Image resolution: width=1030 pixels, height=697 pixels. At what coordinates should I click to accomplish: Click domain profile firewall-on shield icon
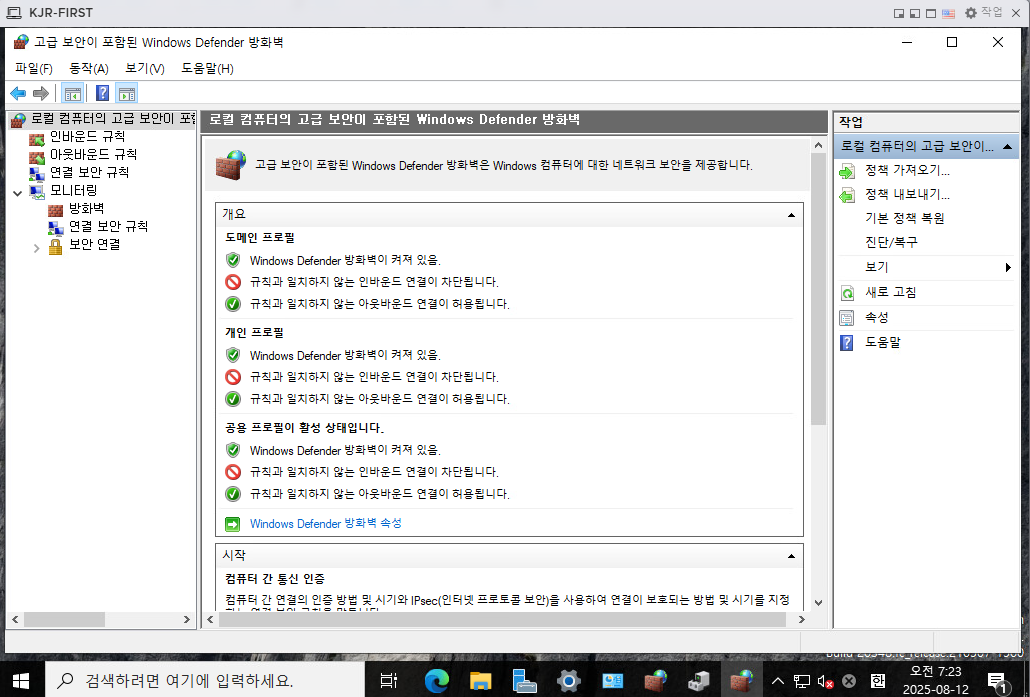click(233, 259)
